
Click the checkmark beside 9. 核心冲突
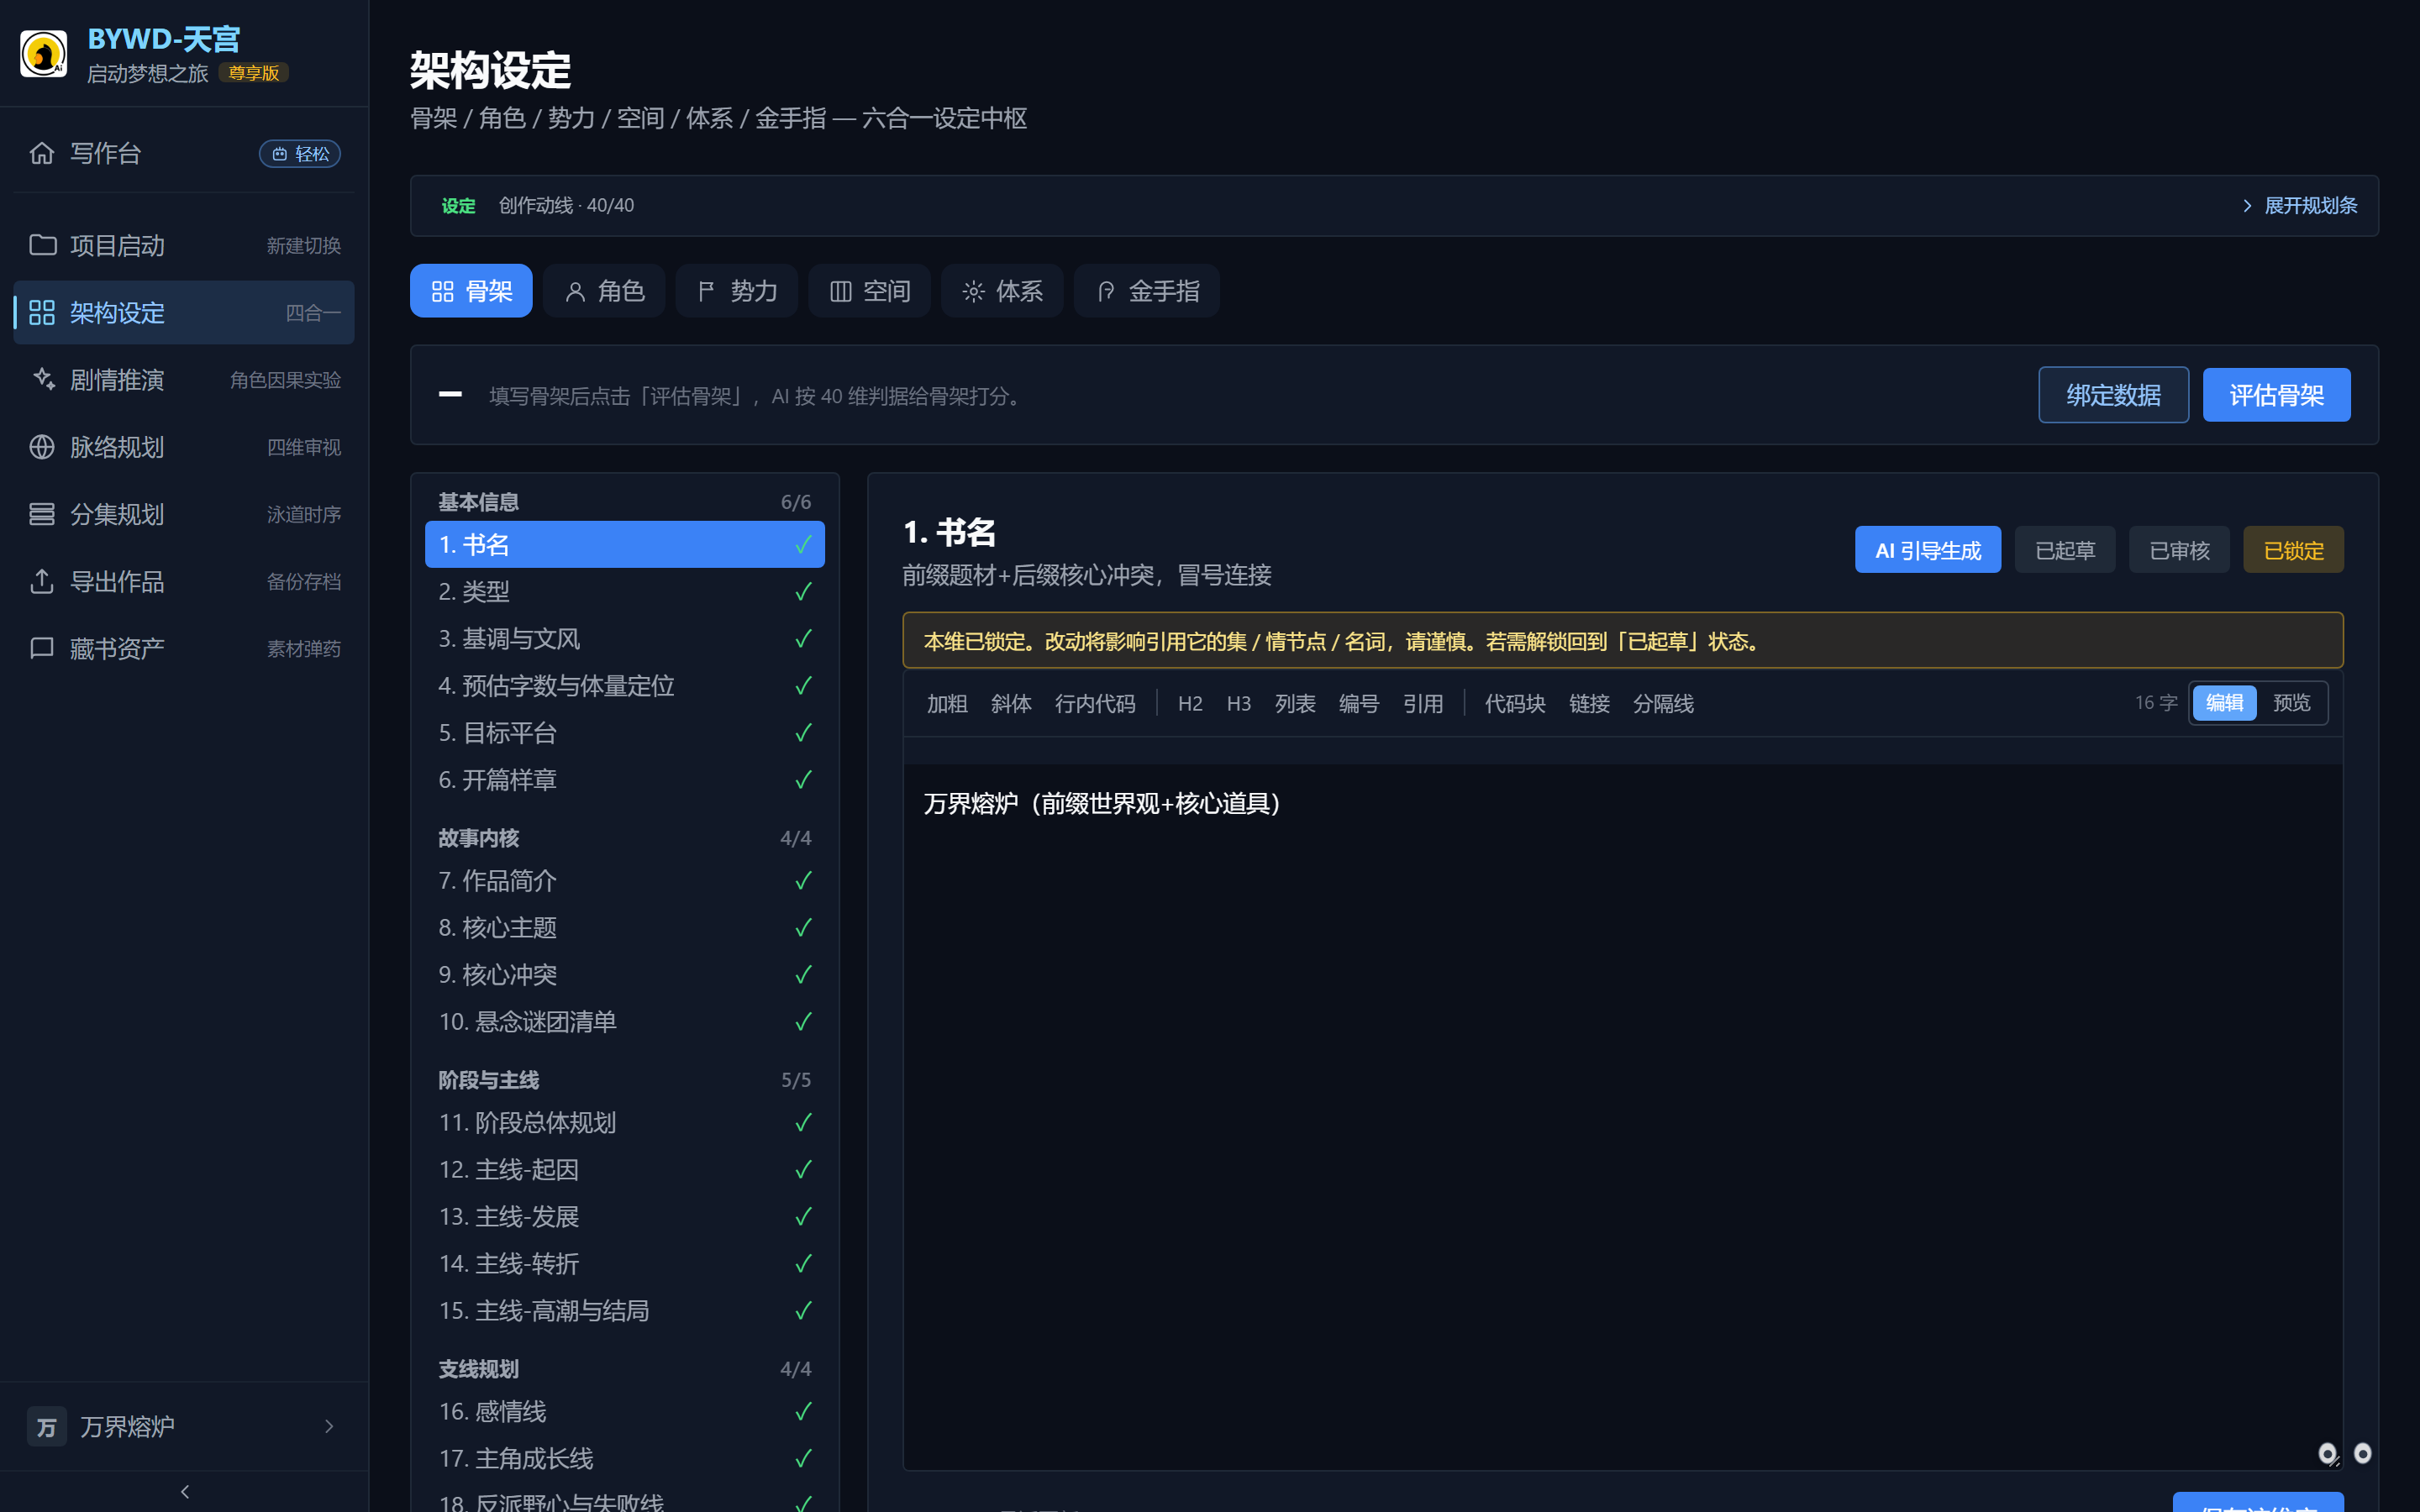[803, 975]
